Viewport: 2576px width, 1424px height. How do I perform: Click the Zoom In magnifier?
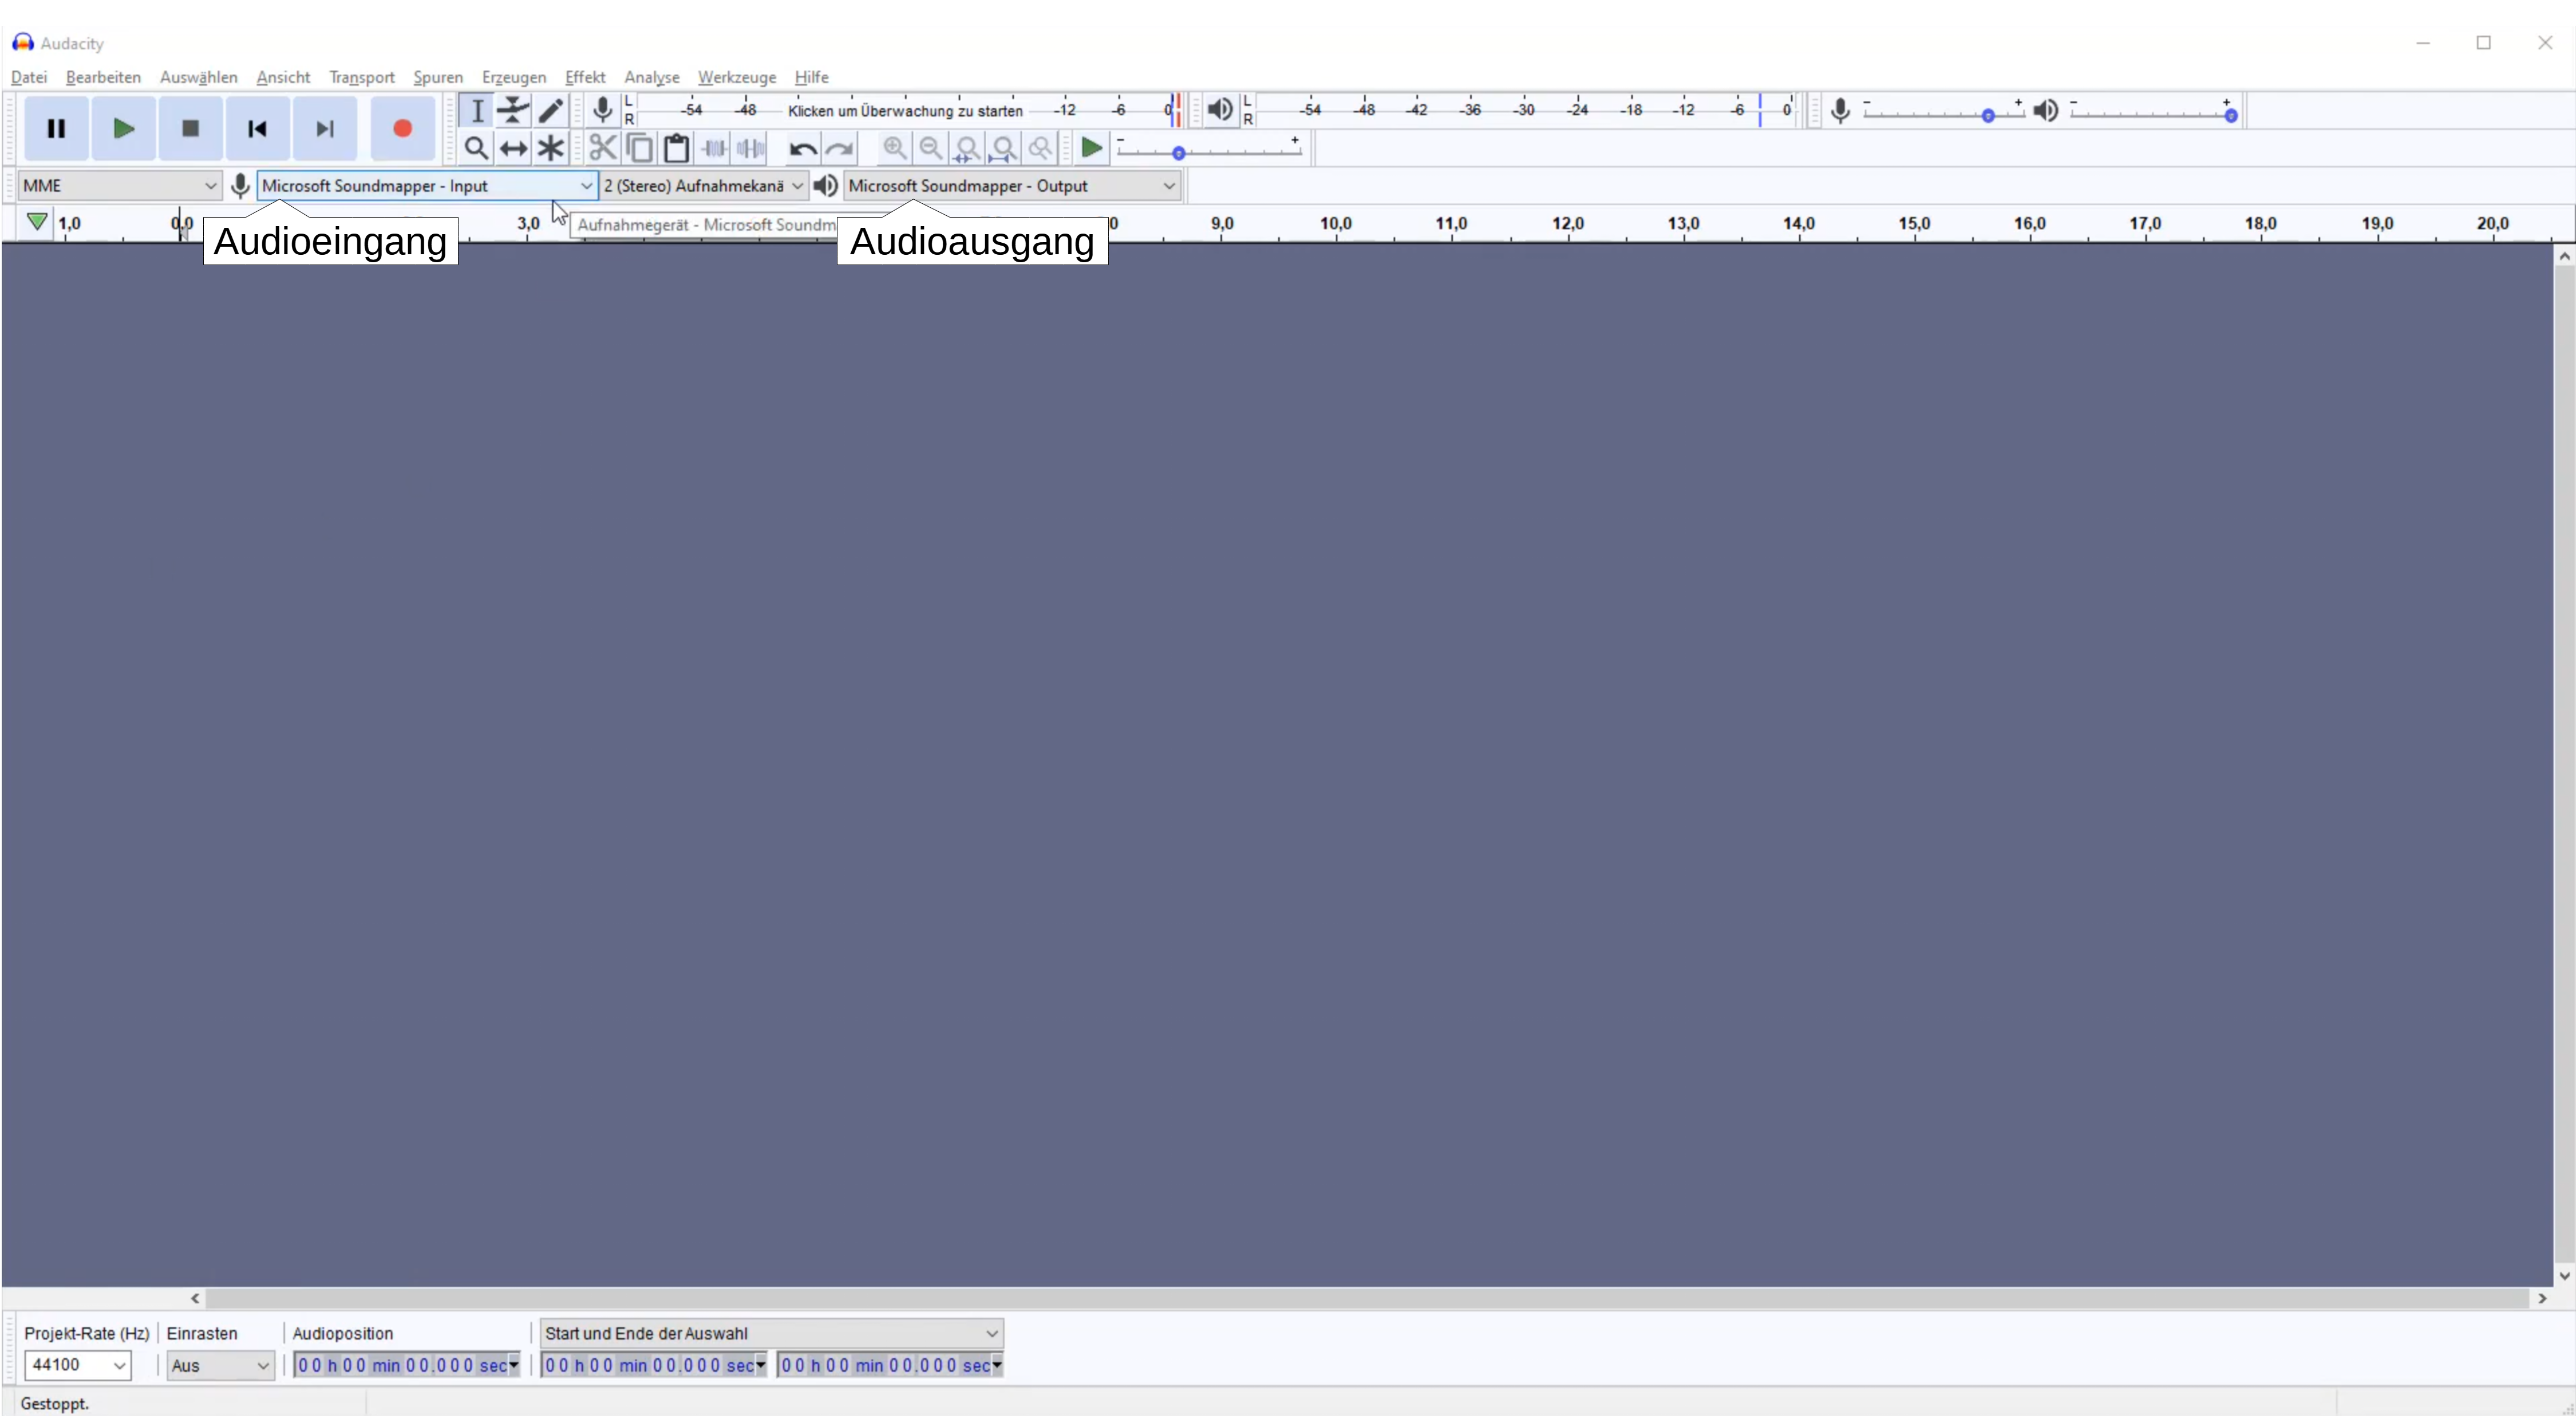[894, 149]
